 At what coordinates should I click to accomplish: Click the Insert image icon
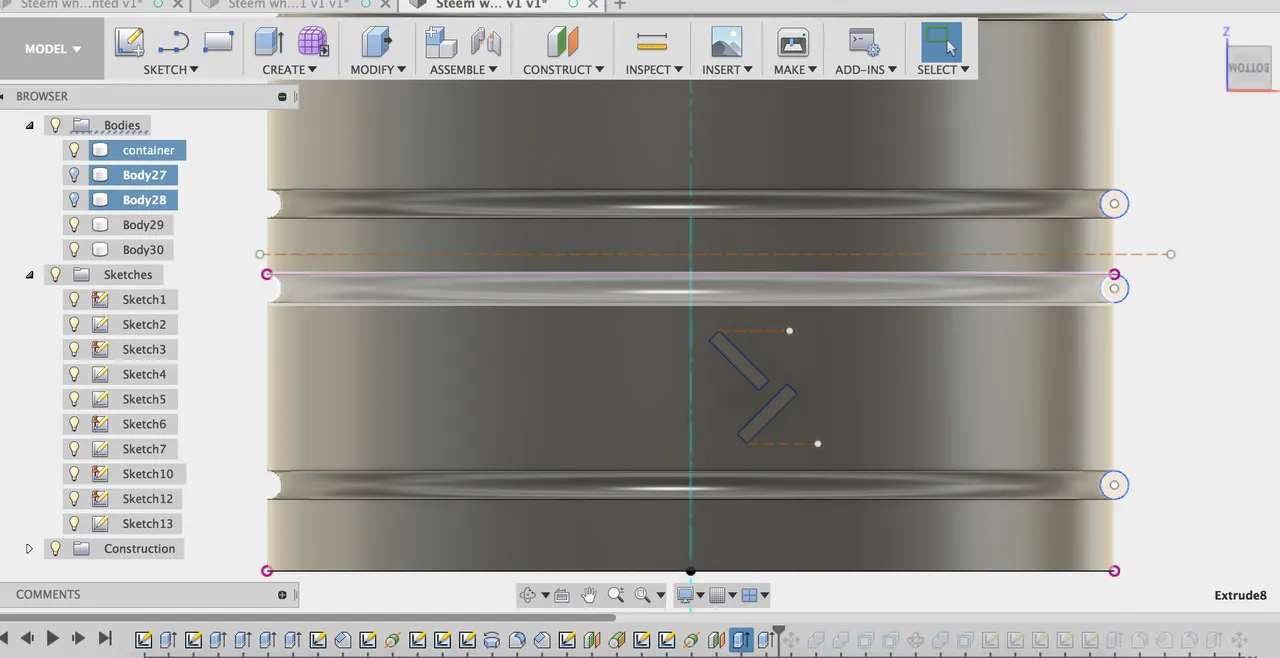726,42
